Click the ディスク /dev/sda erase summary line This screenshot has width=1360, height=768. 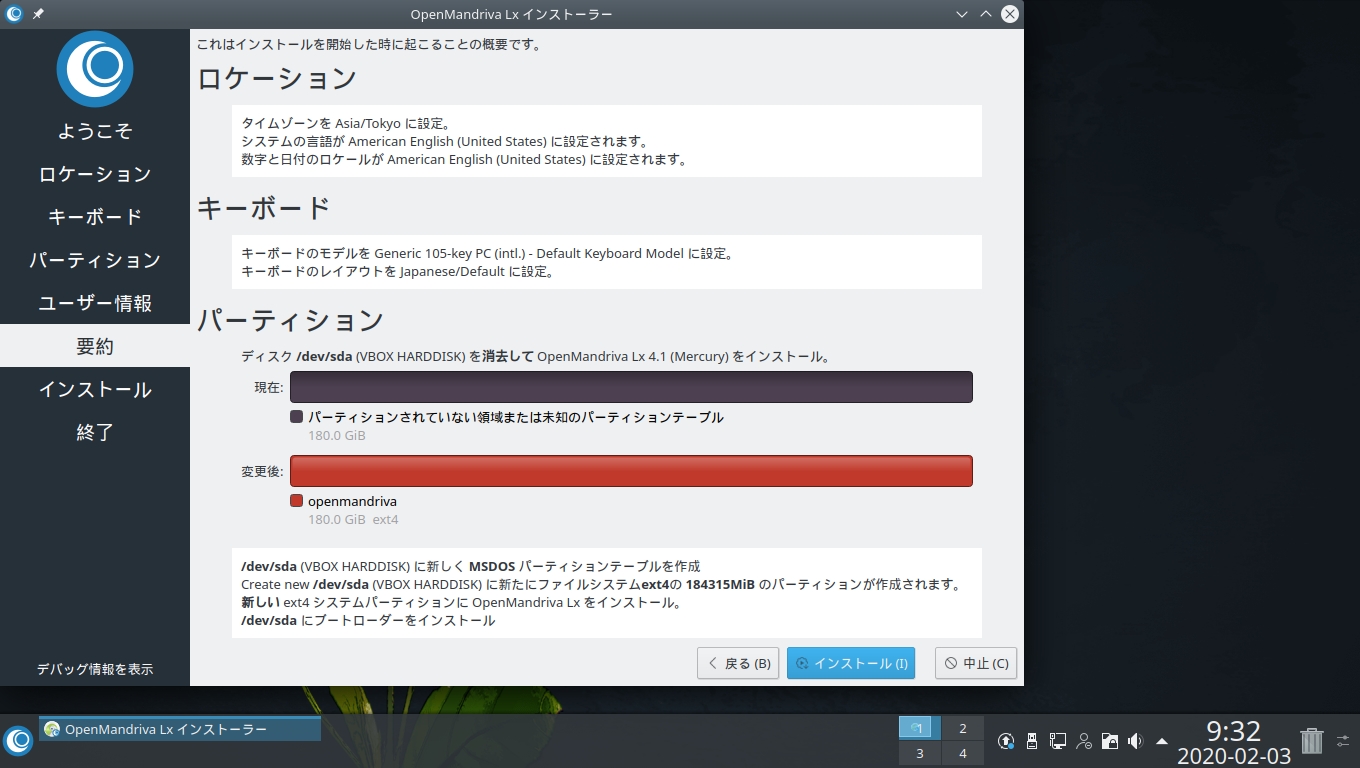click(535, 356)
